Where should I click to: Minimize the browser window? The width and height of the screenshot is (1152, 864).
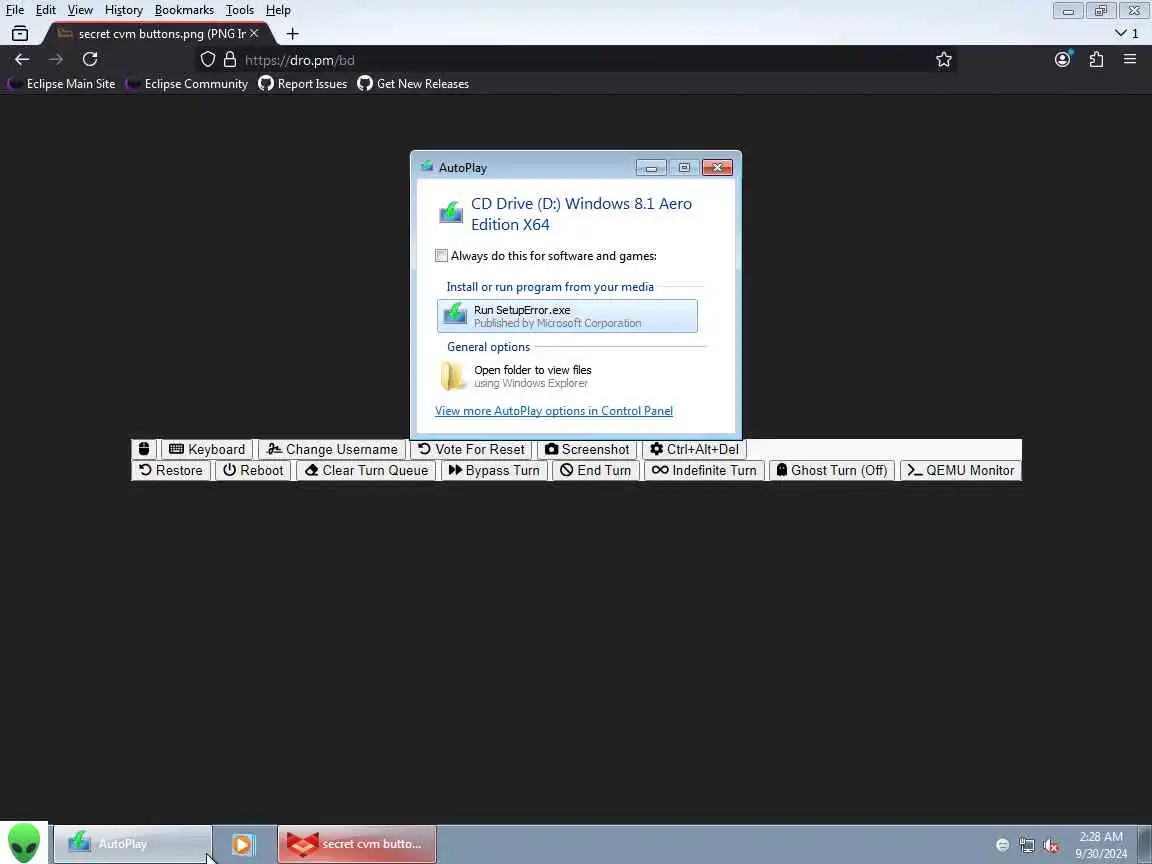(1068, 10)
